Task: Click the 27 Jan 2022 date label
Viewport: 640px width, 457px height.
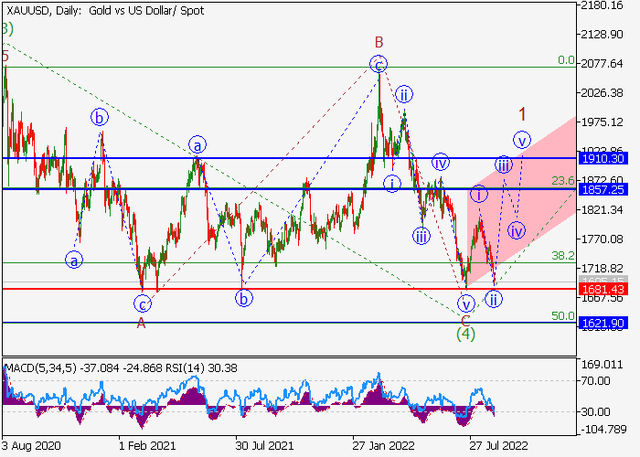Action: coord(383,446)
